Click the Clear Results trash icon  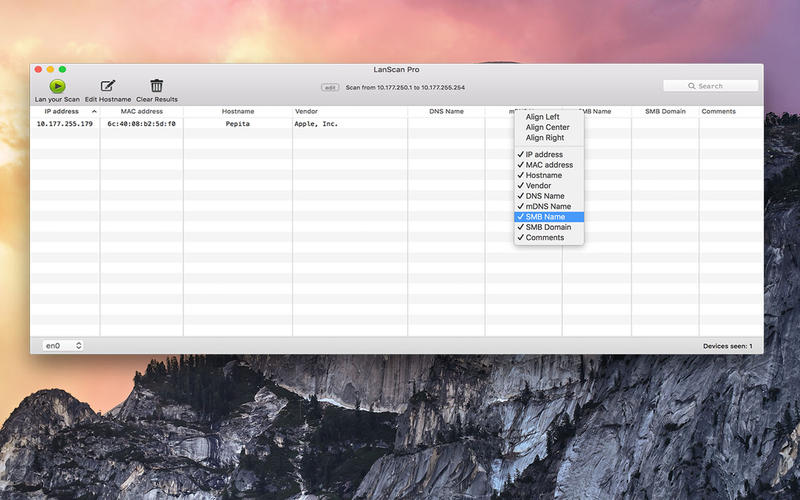coord(157,86)
